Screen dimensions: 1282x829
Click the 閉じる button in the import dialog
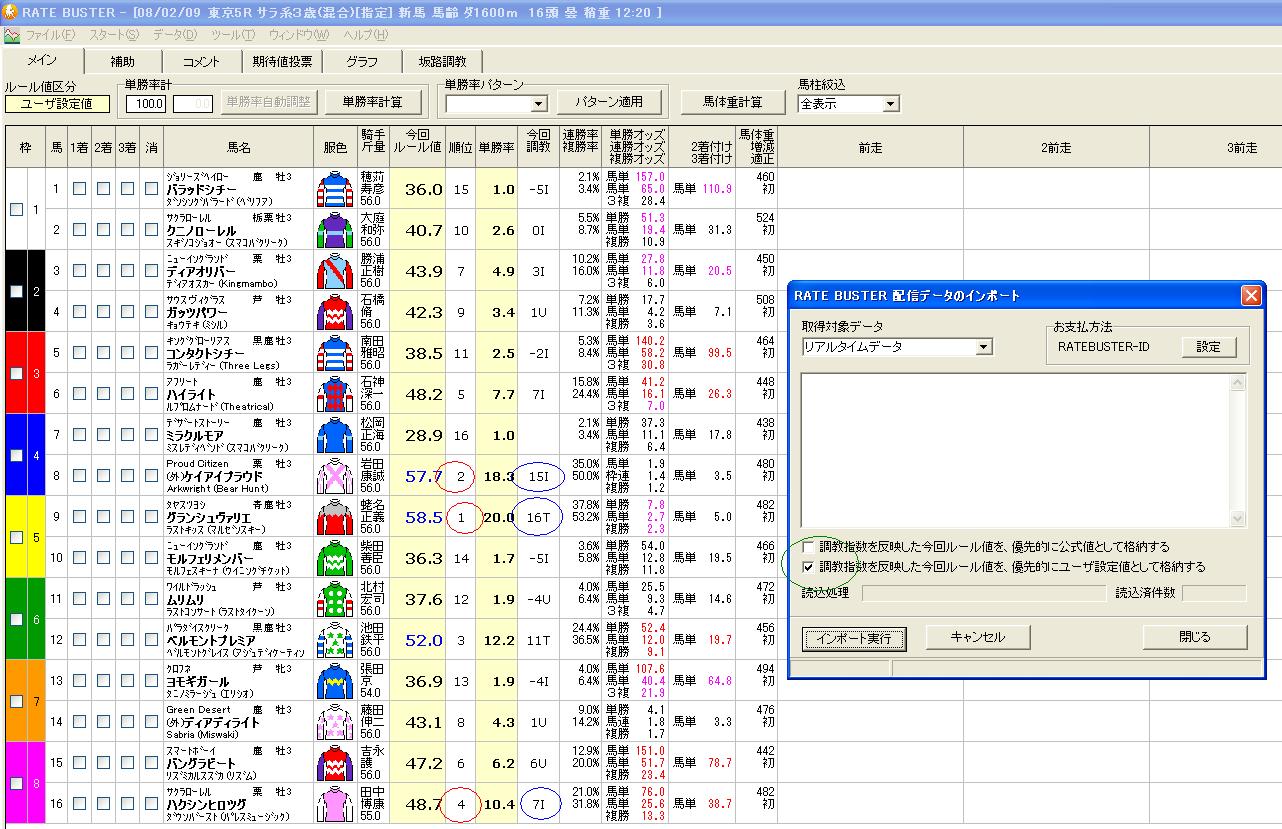coord(1195,637)
